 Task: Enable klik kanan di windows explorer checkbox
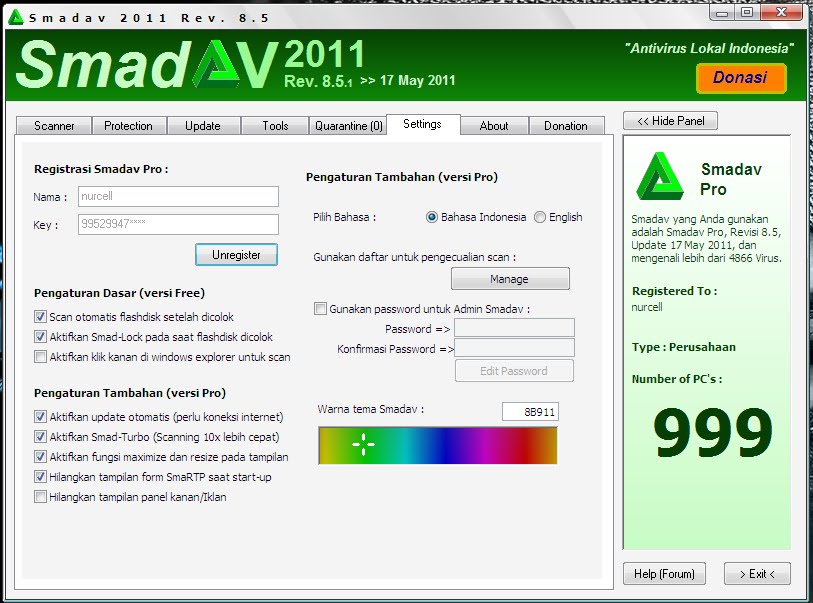pyautogui.click(x=40, y=357)
